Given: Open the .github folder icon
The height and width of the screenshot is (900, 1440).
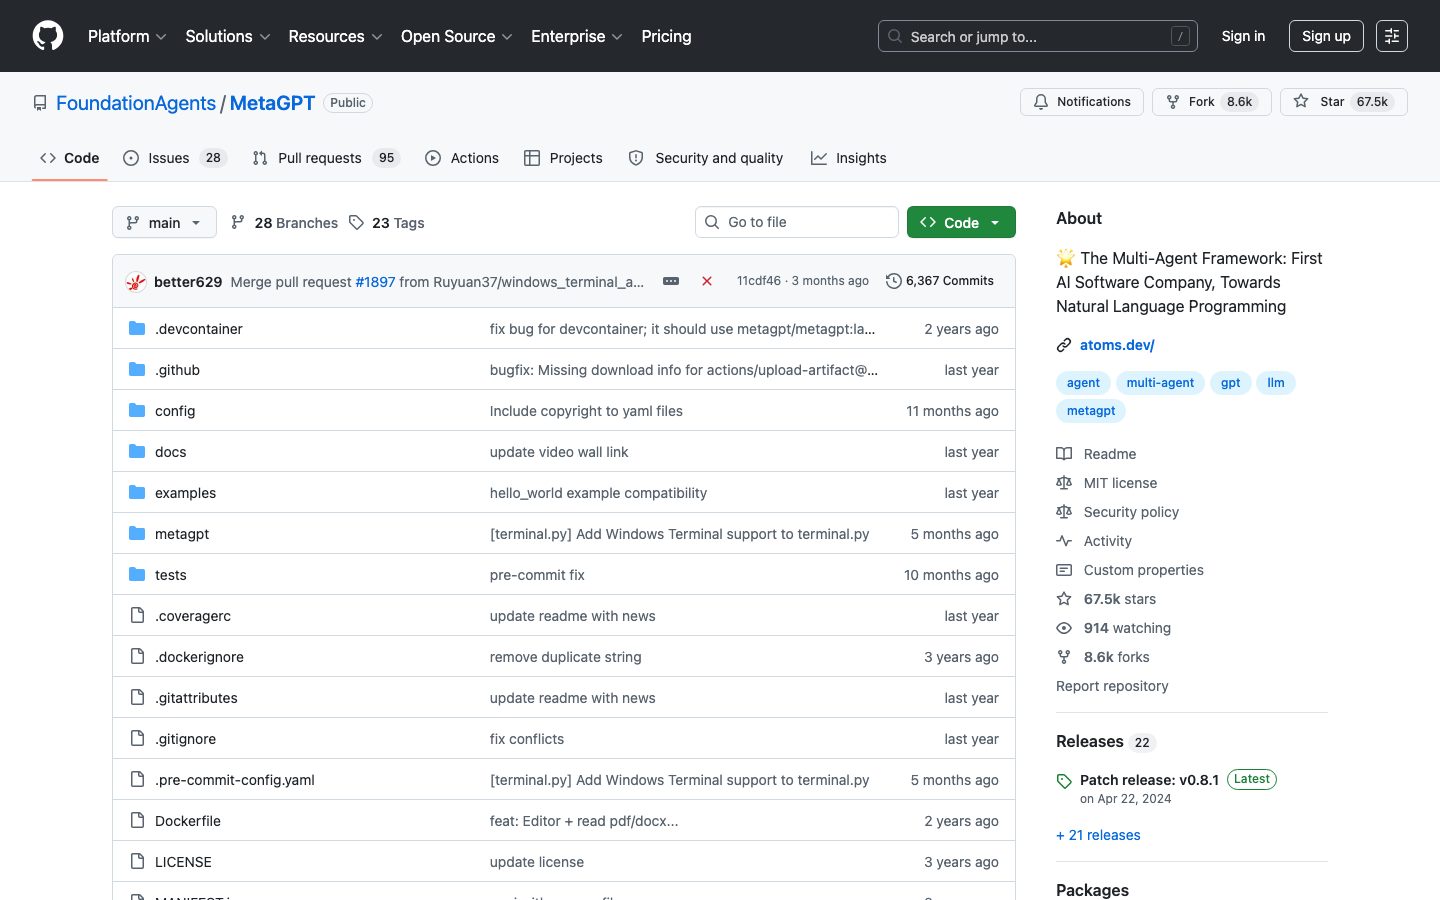Looking at the screenshot, I should click(137, 370).
